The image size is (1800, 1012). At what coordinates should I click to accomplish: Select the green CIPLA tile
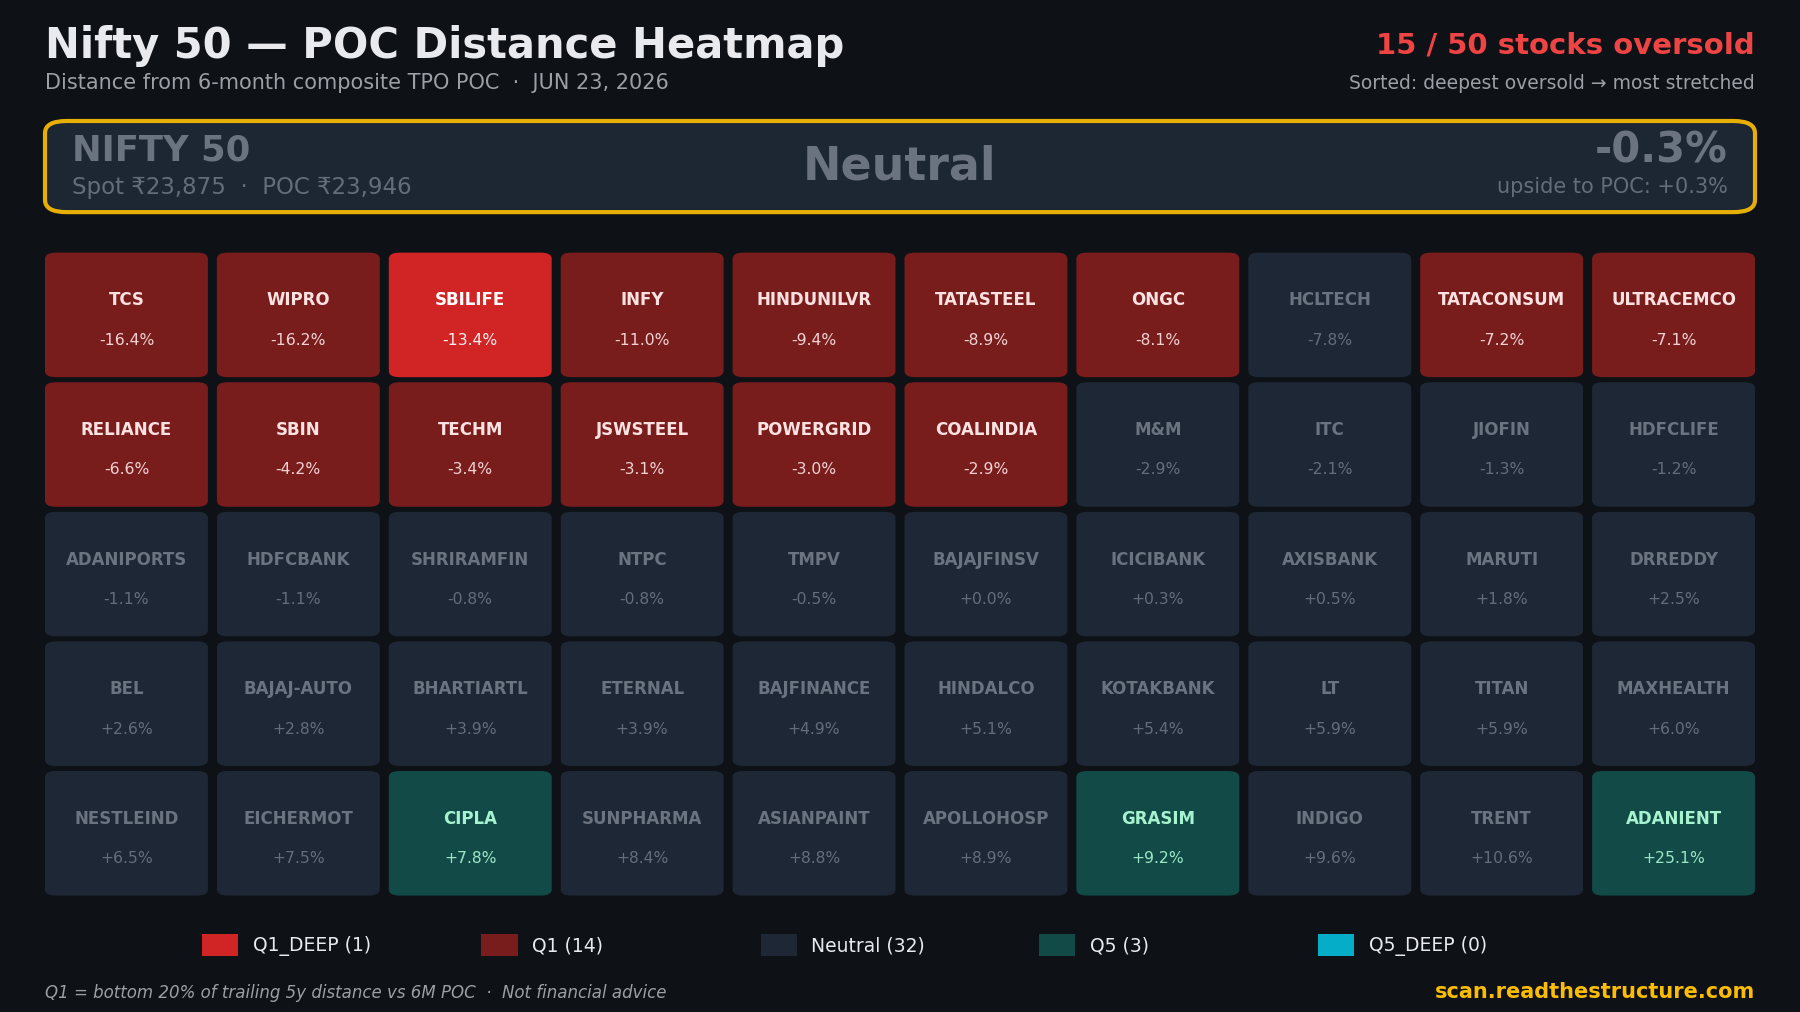coord(470,833)
